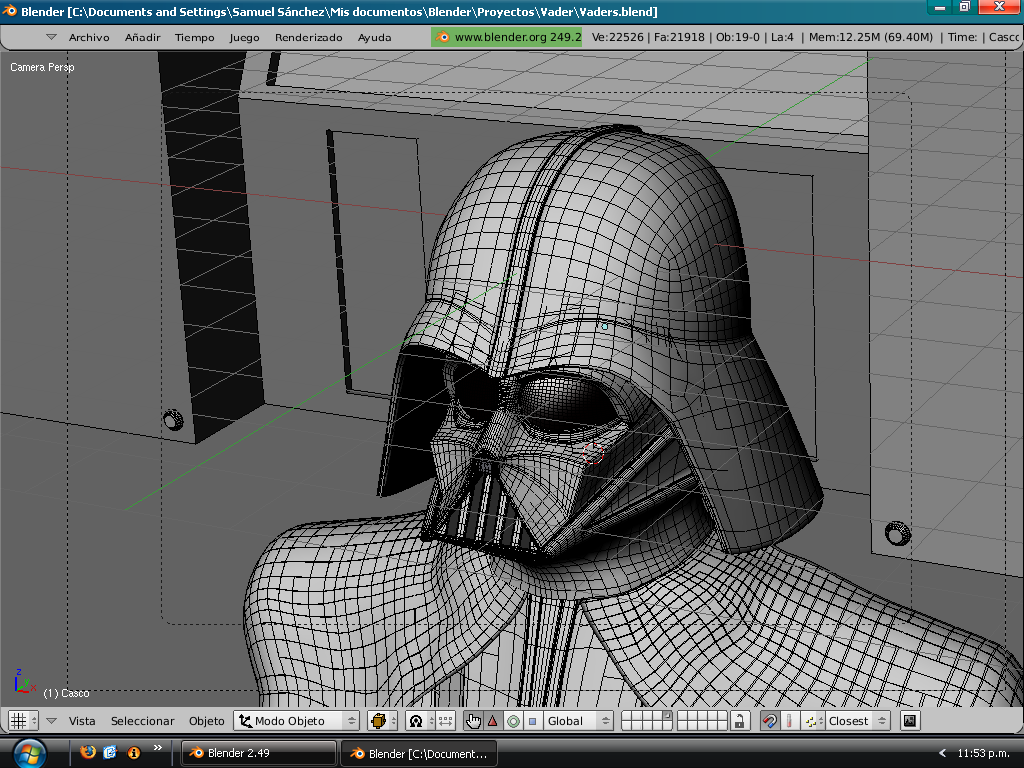Click the pivot point icon
Image resolution: width=1024 pixels, height=768 pixels.
tap(416, 721)
